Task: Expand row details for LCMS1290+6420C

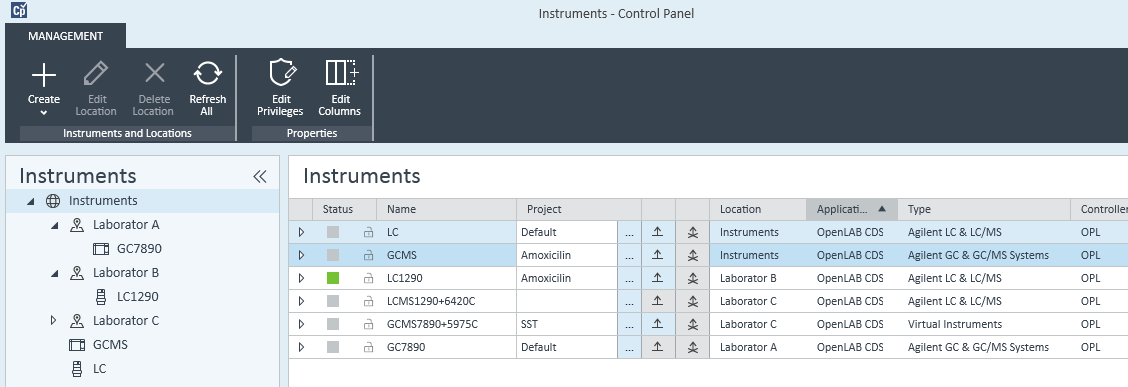Action: (x=301, y=301)
